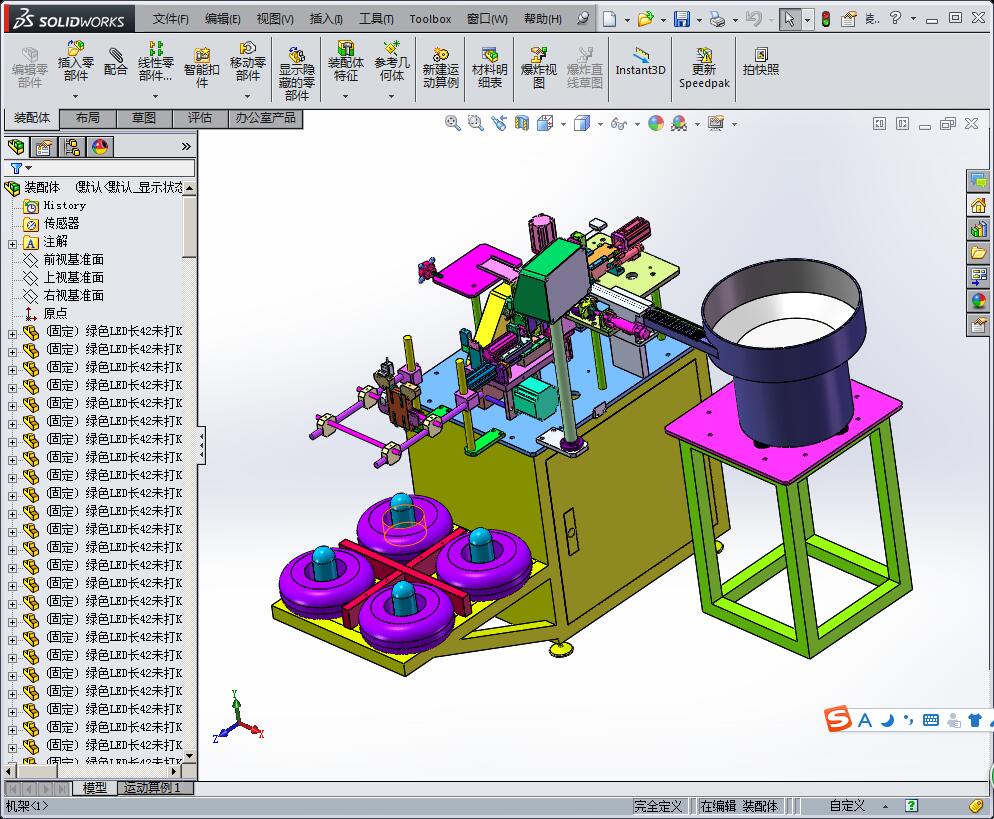Open the Appearances task pane color ball
The height and width of the screenshot is (819, 994).
[978, 301]
